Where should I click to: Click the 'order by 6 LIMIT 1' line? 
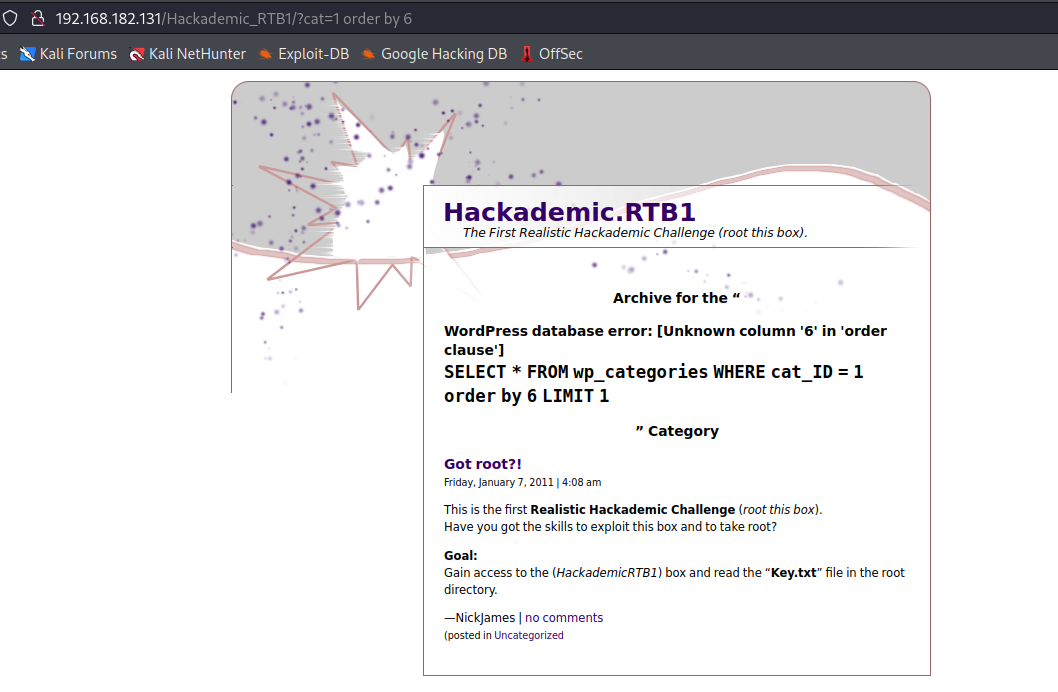coord(526,396)
